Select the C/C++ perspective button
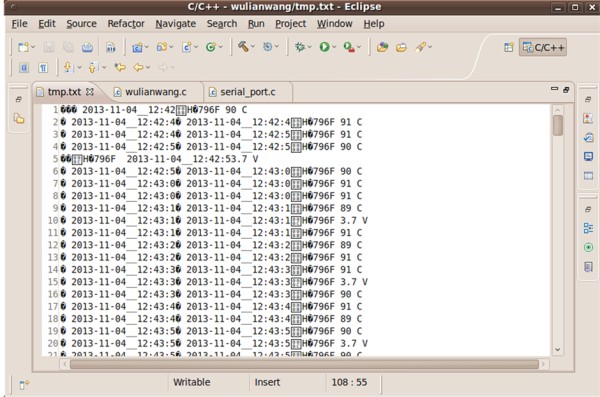The height and width of the screenshot is (397, 600). (543, 47)
